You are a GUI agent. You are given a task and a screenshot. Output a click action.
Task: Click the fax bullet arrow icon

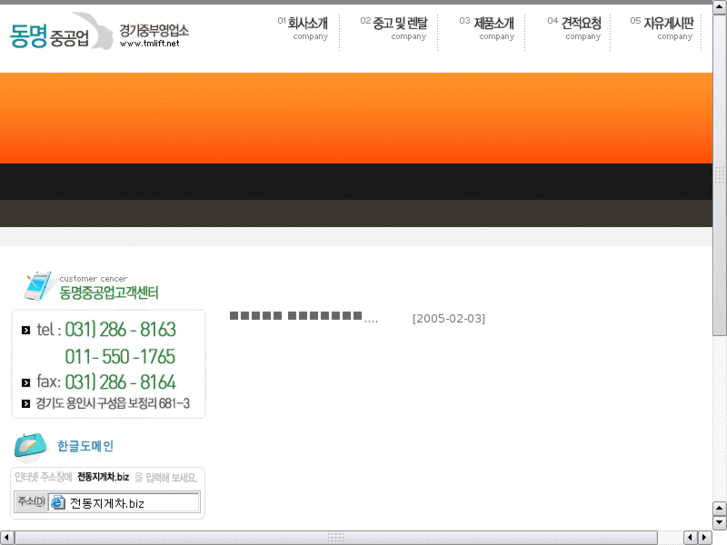click(26, 383)
